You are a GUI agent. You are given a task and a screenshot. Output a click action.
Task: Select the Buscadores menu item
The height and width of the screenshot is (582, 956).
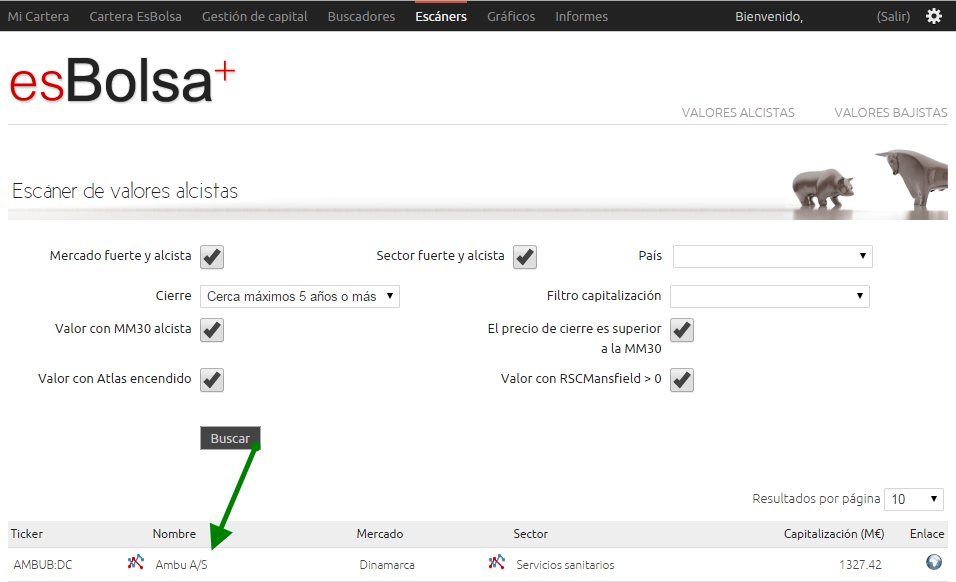coord(362,16)
